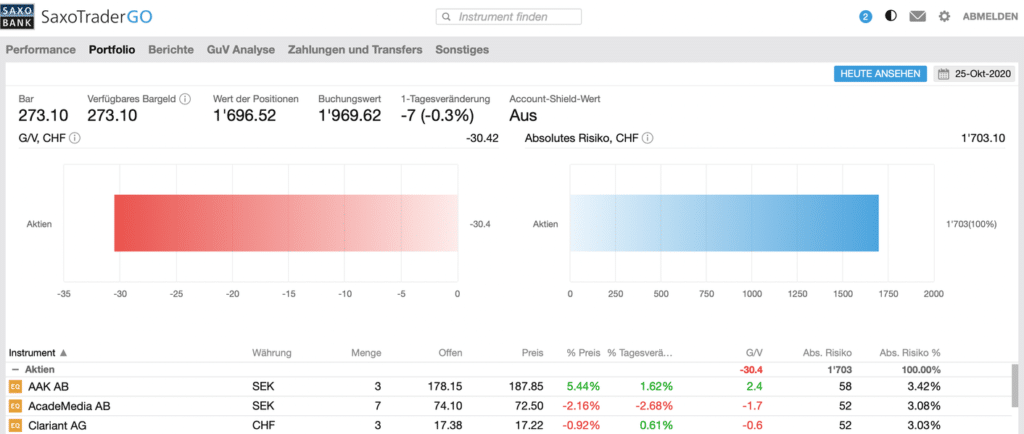Click the info icon beside Verfügbares Bargeld
The image size is (1024, 434).
click(185, 99)
